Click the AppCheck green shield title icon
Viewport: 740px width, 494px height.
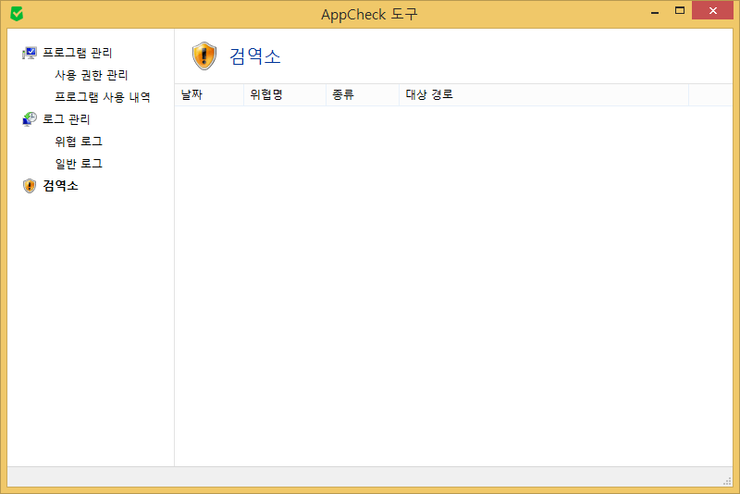(x=17, y=14)
